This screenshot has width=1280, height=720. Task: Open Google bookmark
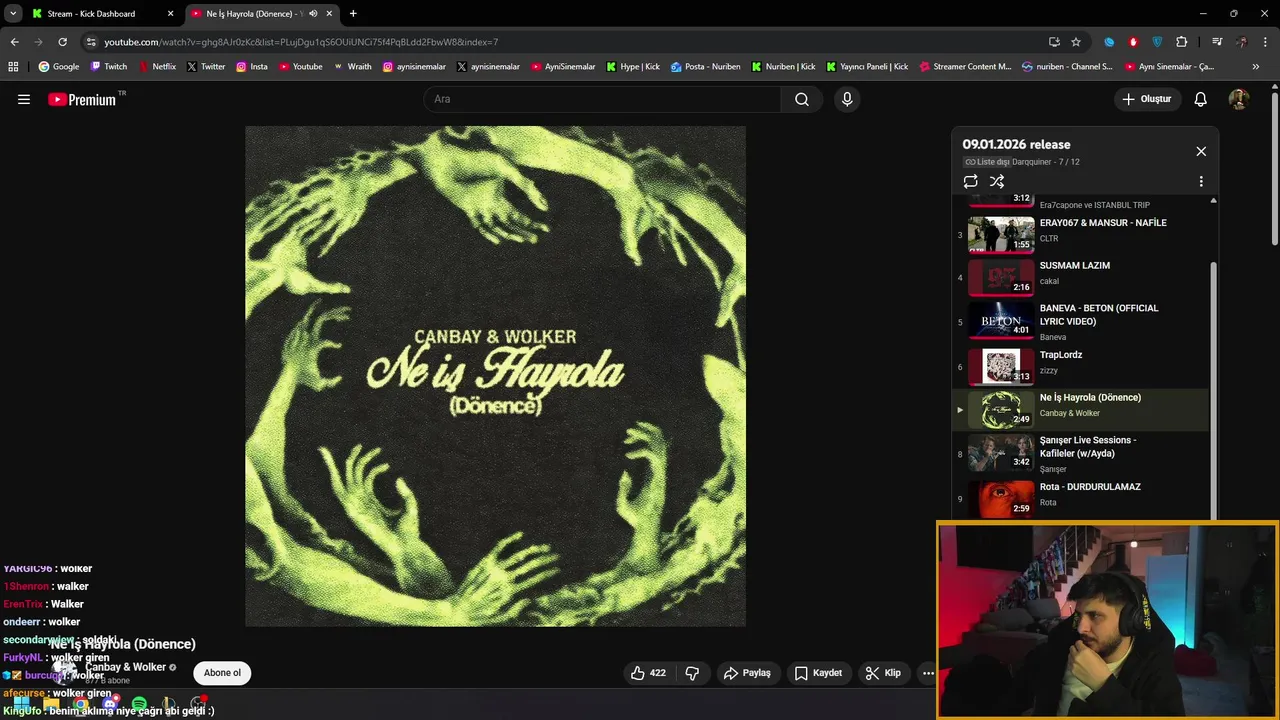pos(58,67)
